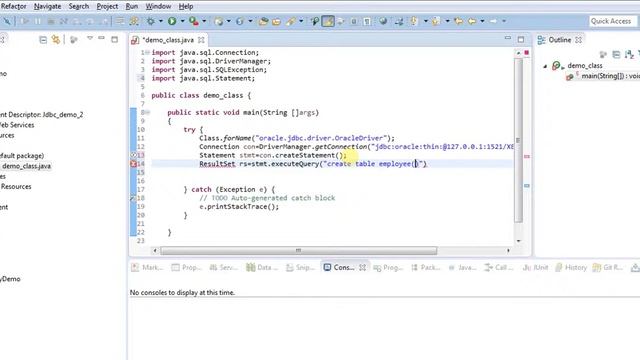Click Last Edit Location arrow icon

pyautogui.click(x=458, y=21)
